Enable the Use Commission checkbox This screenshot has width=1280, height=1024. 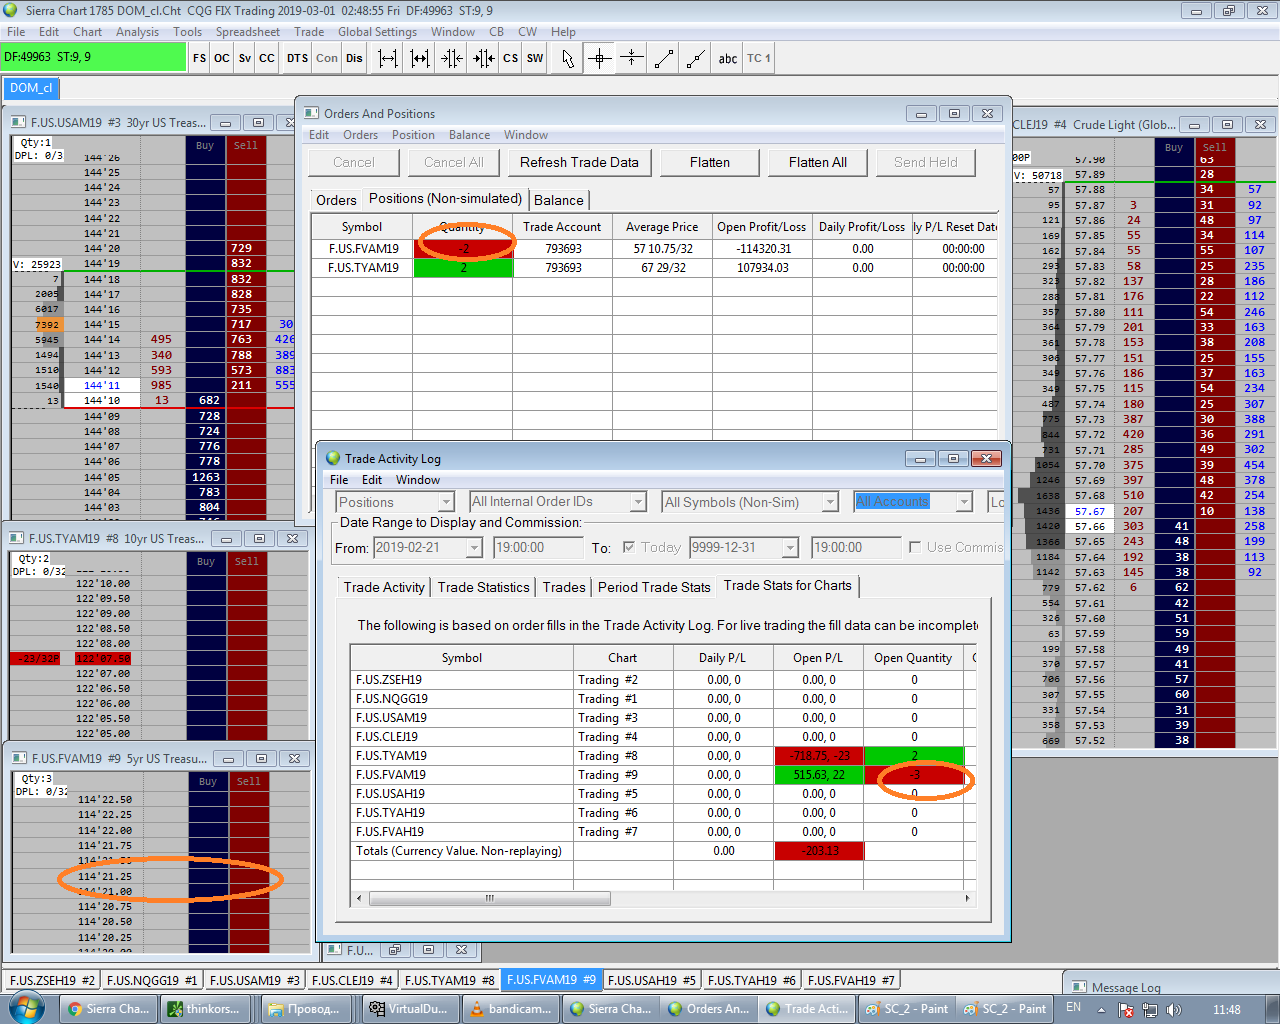click(x=914, y=547)
